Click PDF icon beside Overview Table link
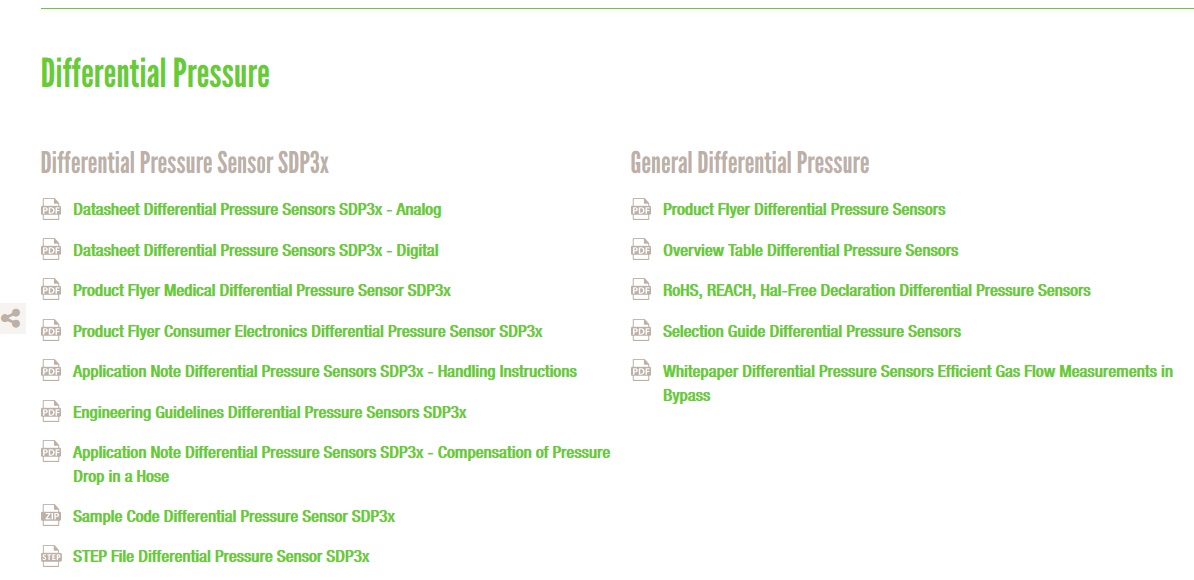This screenshot has width=1194, height=580. pos(641,250)
